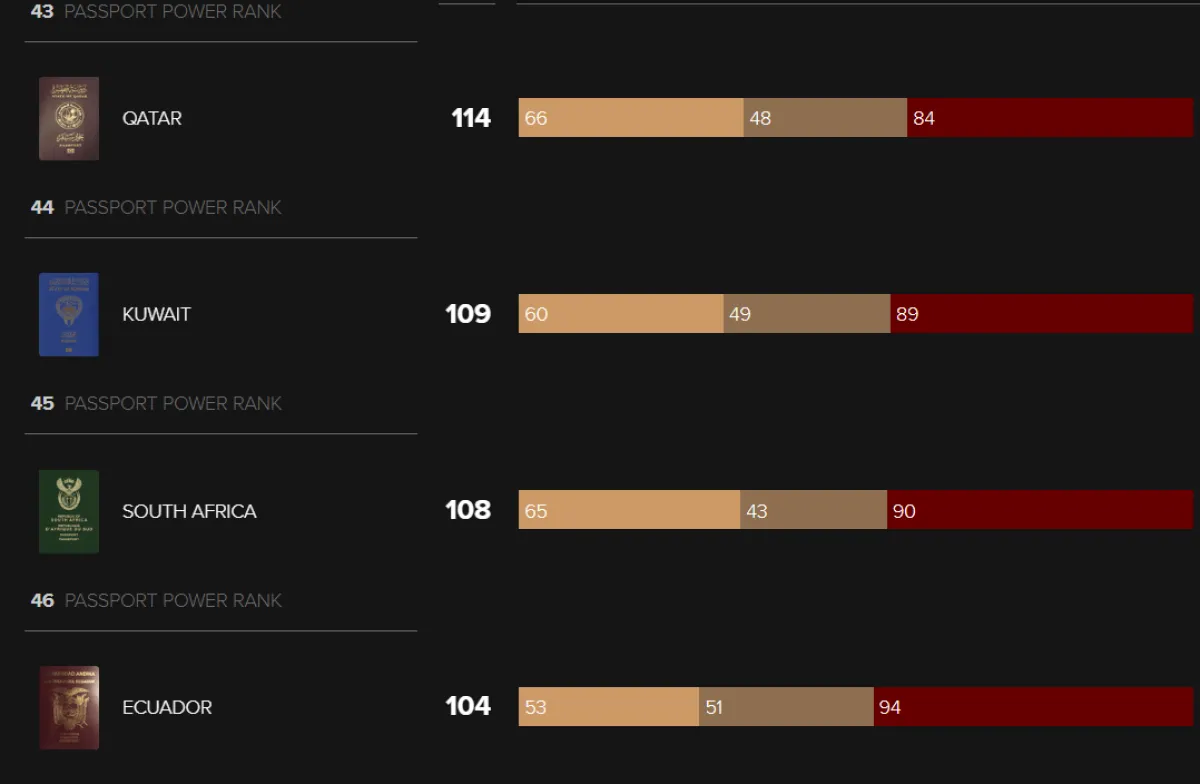Click Ecuador's tan bar segment showing 53

click(608, 707)
